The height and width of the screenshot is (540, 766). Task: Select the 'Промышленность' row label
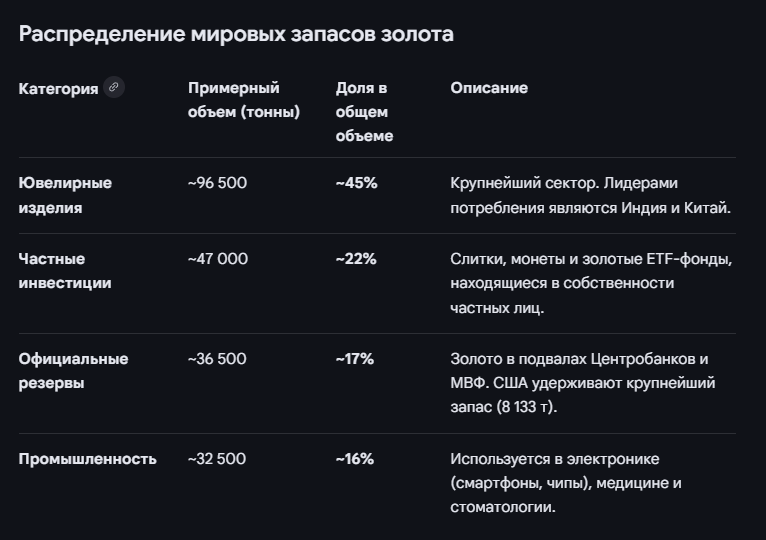click(x=88, y=459)
